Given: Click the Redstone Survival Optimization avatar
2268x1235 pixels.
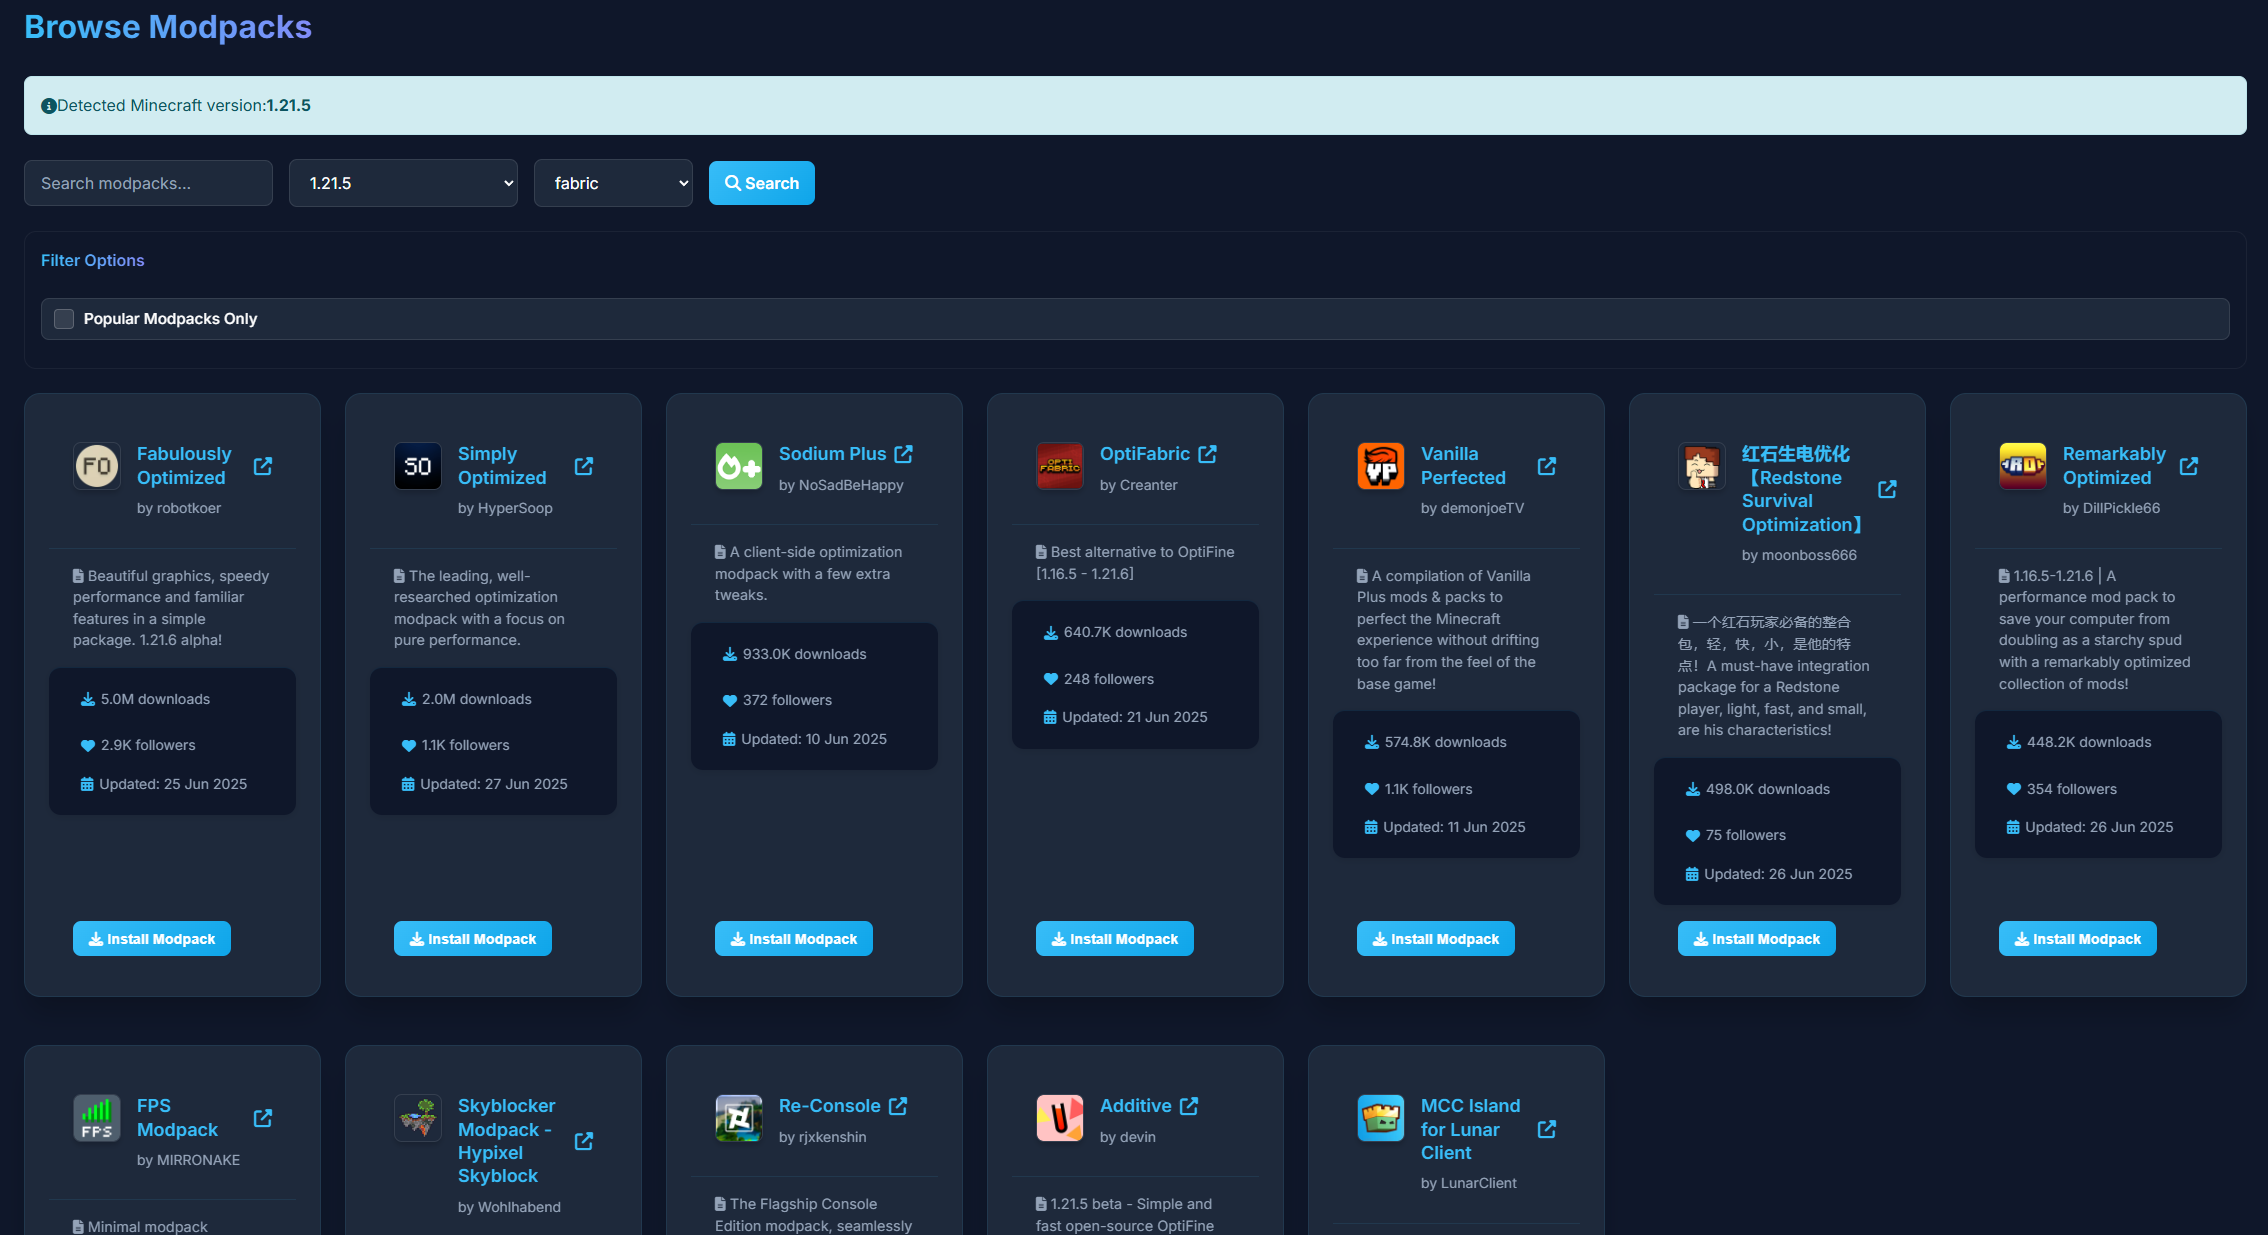Looking at the screenshot, I should 1702,466.
